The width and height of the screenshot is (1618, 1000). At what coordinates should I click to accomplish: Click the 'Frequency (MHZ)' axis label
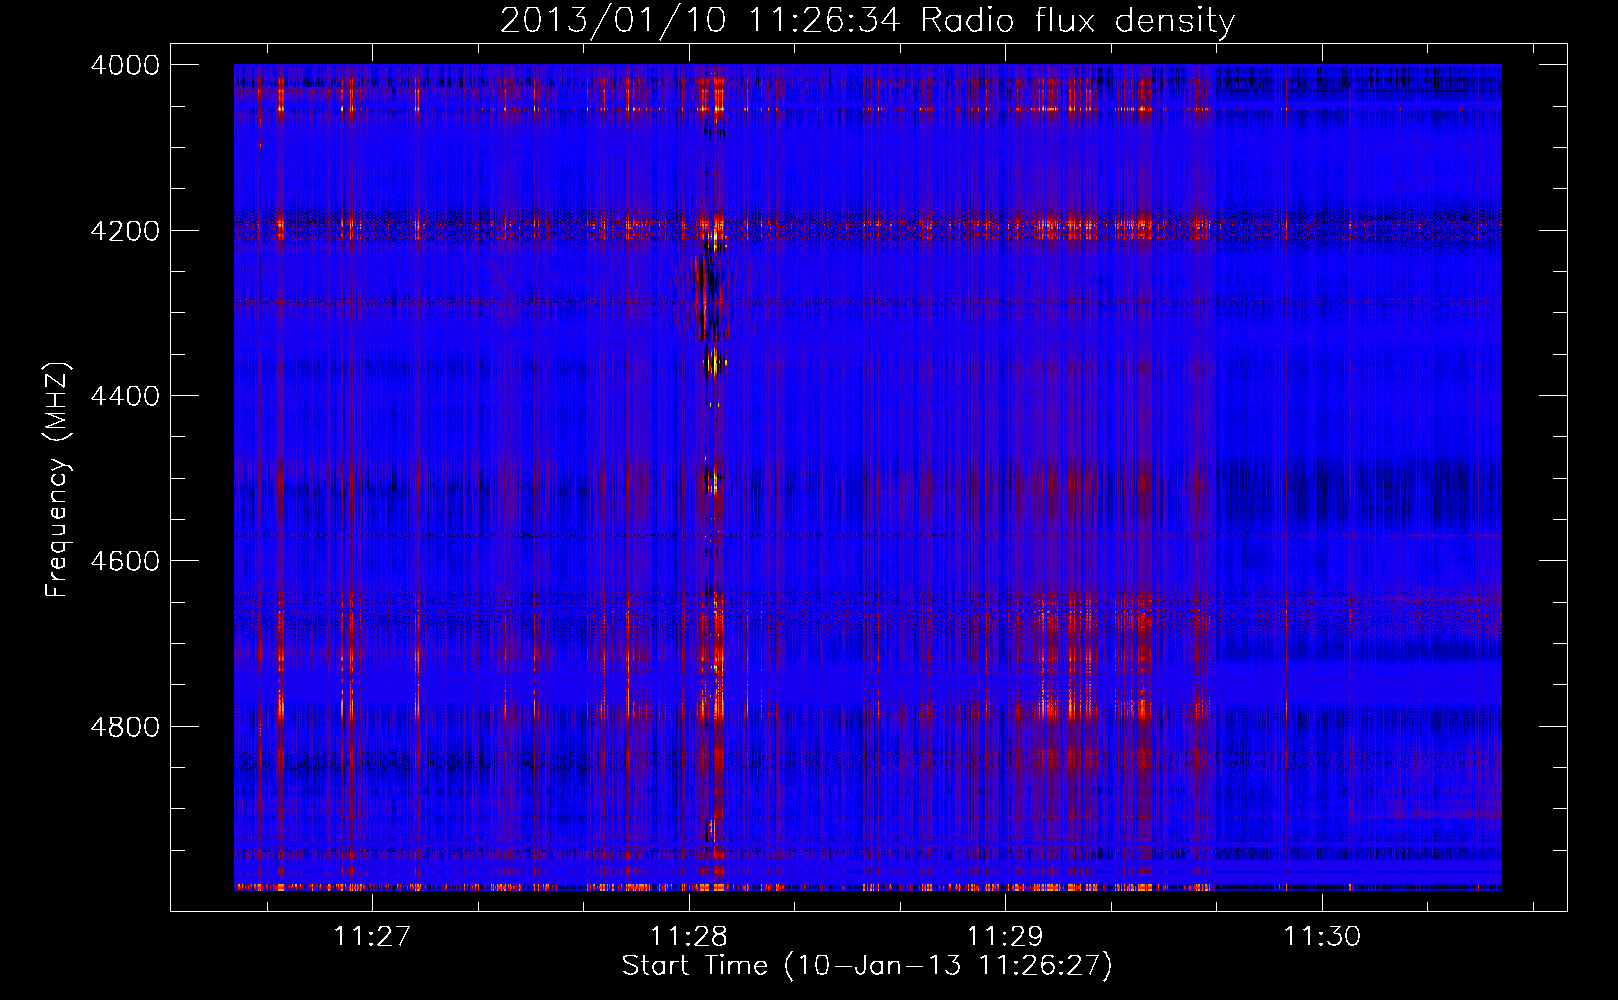(x=56, y=480)
